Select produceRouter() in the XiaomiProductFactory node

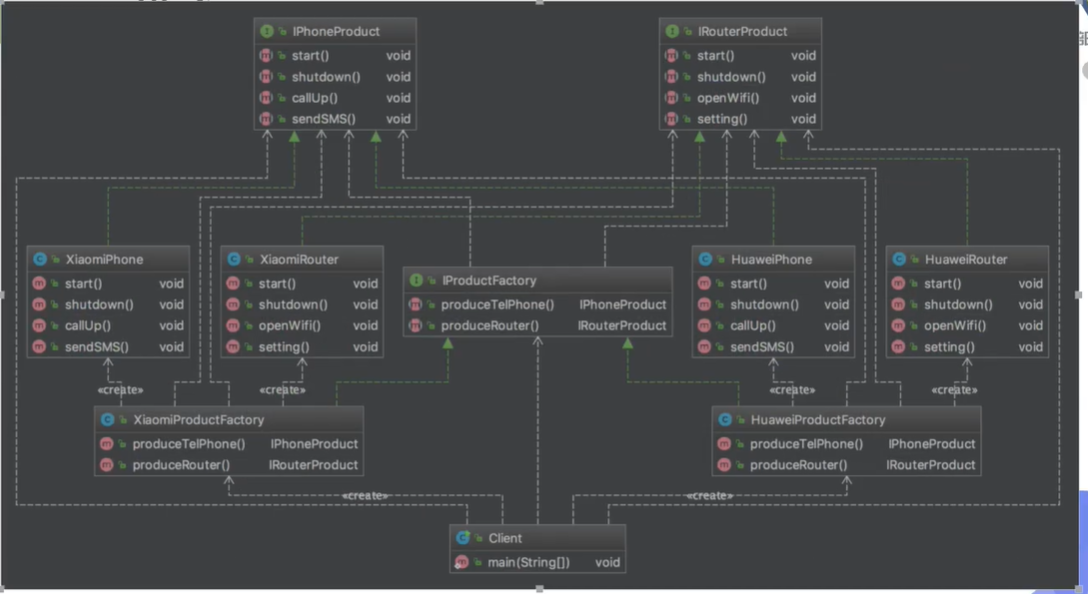(x=181, y=465)
